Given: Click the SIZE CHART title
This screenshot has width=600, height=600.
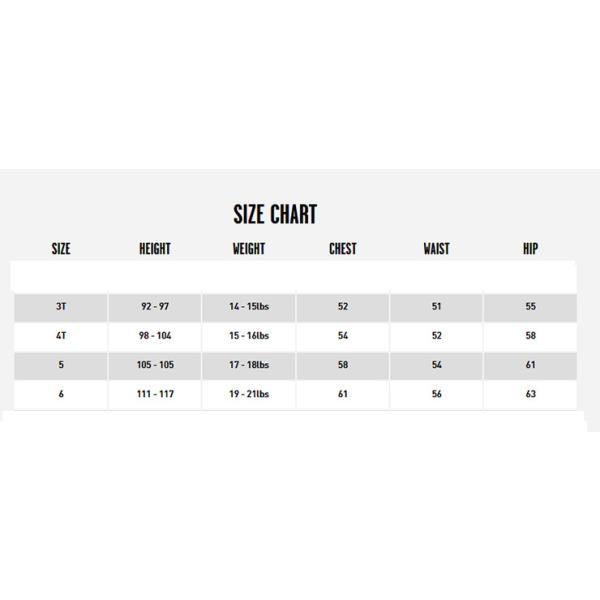Looking at the screenshot, I should pyautogui.click(x=275, y=214).
